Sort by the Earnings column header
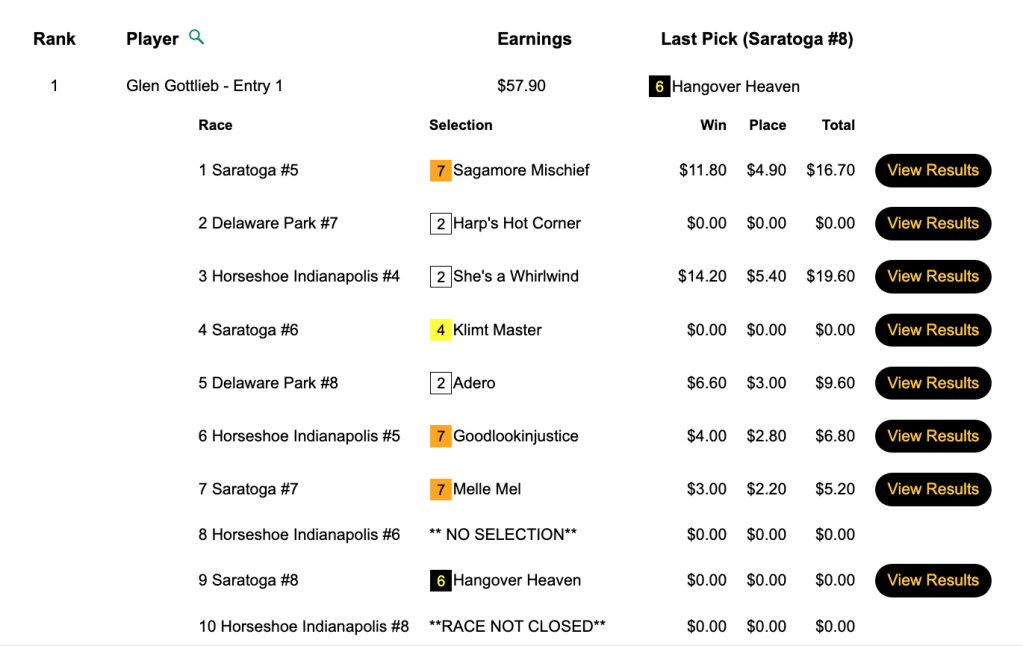The image size is (1023, 646). coord(534,39)
